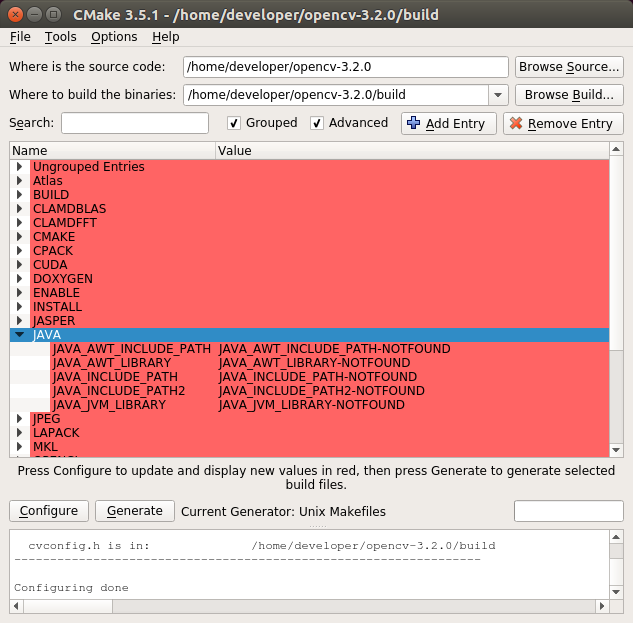Expand the ENABLE group
The height and width of the screenshot is (623, 633).
19,292
